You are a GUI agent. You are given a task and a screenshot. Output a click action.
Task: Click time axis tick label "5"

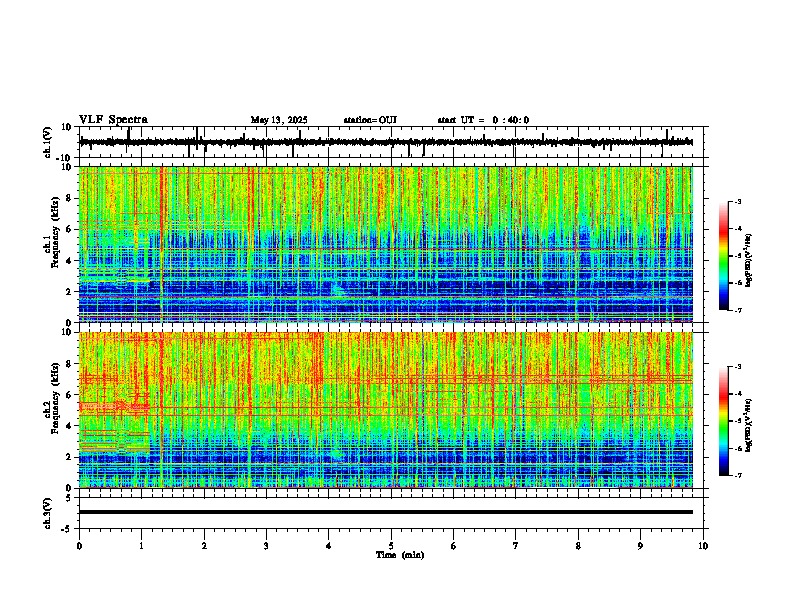[391, 546]
